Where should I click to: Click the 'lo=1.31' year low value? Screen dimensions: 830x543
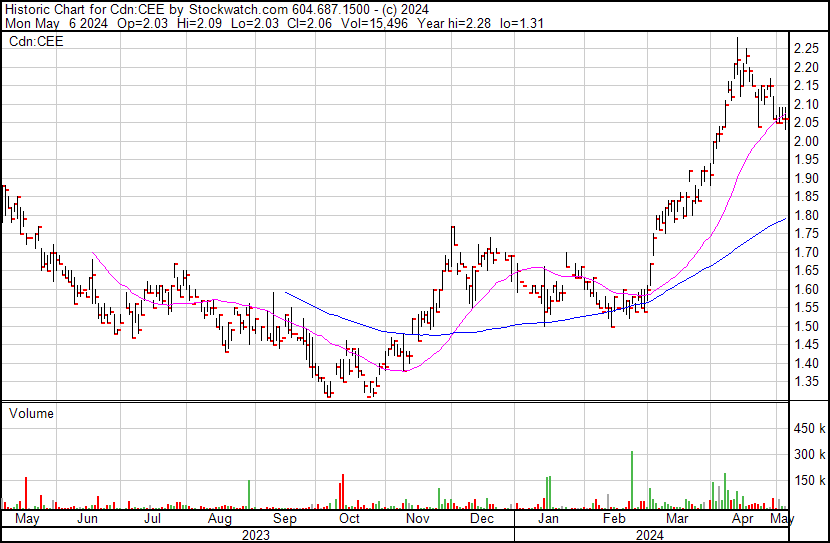click(522, 23)
